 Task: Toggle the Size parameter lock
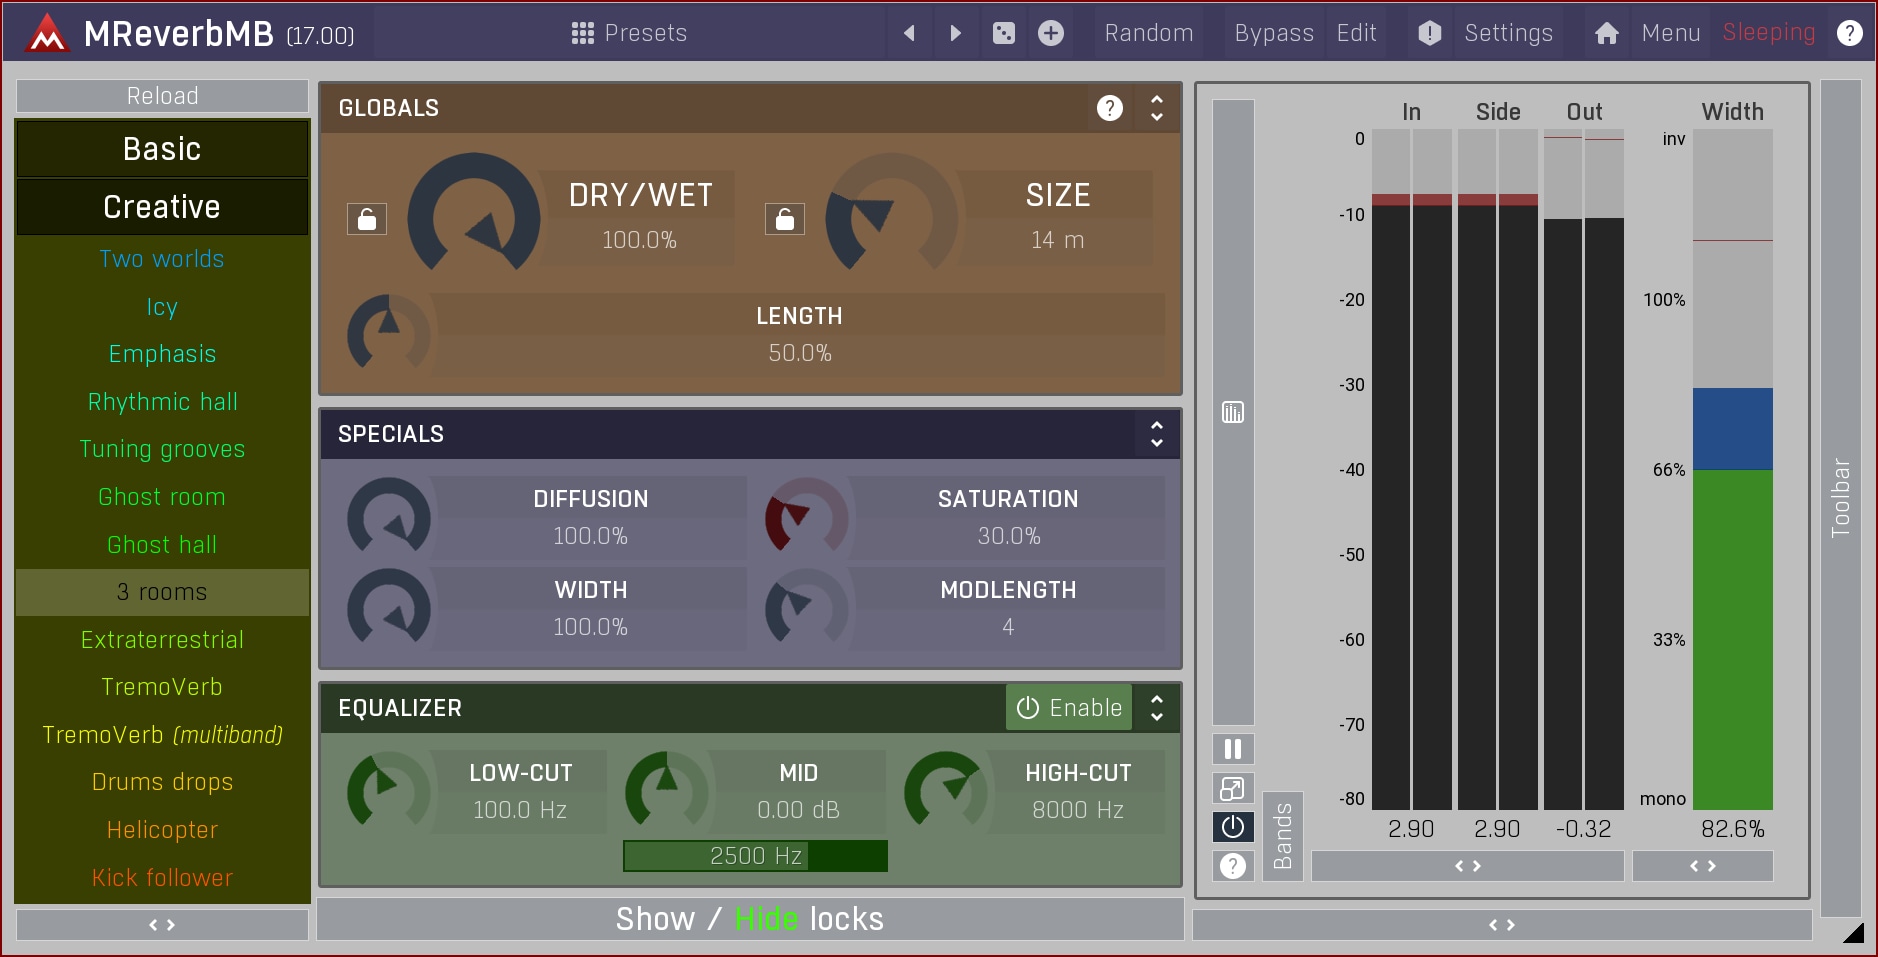pos(785,219)
